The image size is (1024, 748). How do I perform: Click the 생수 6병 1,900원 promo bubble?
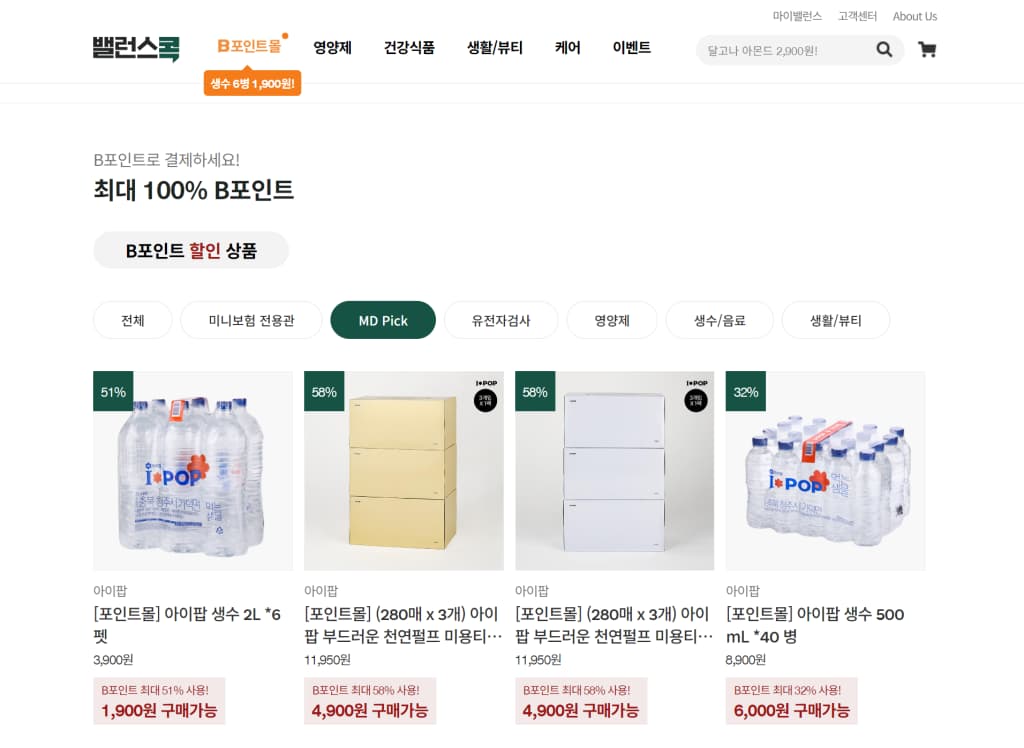pyautogui.click(x=251, y=84)
